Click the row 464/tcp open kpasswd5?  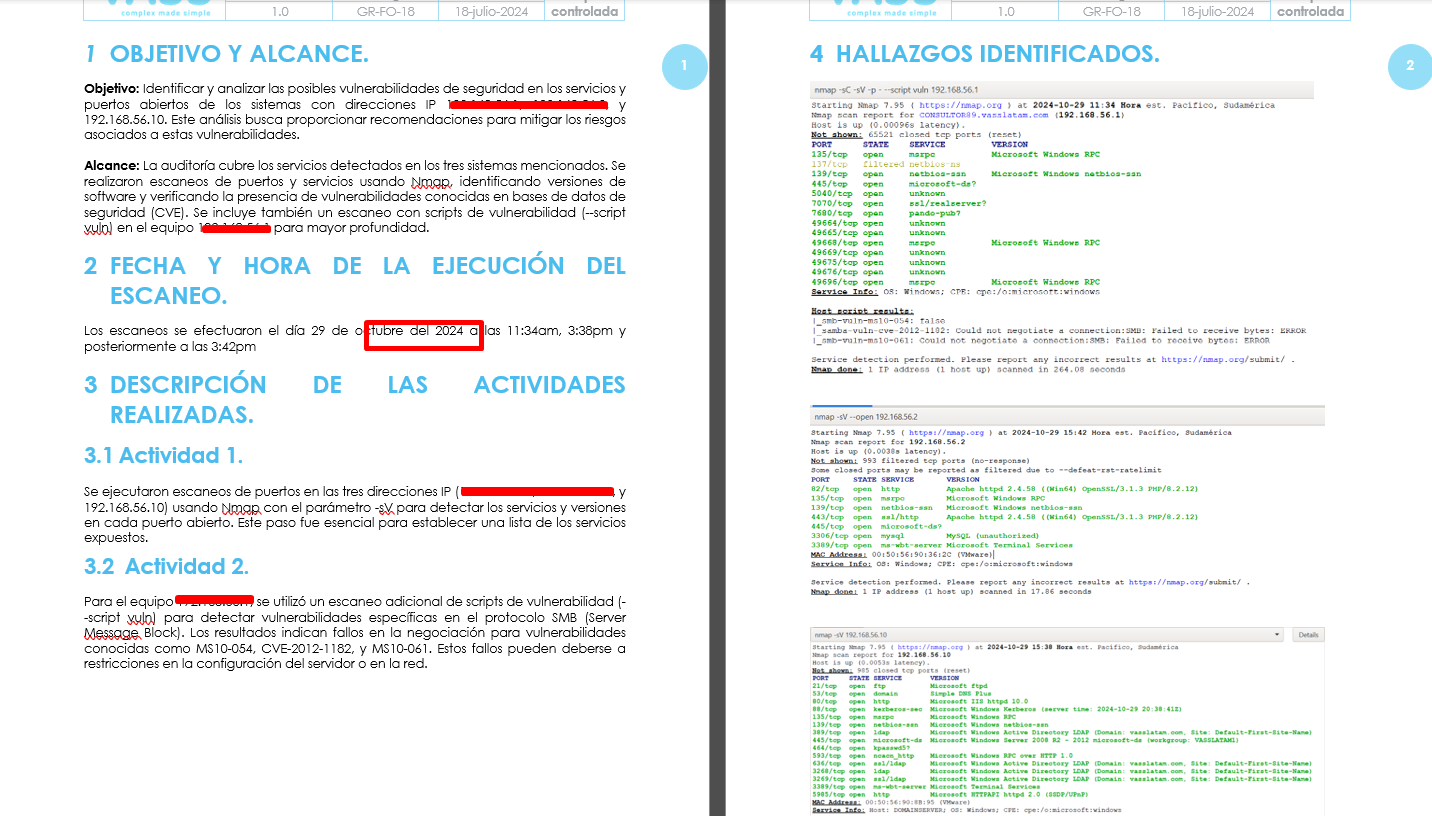(861, 747)
